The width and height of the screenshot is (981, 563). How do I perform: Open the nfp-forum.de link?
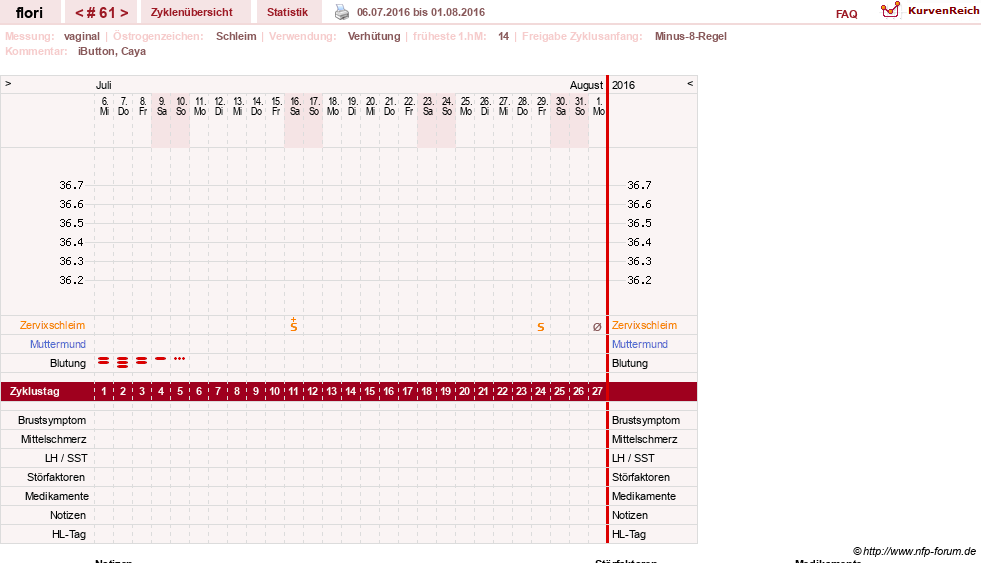pyautogui.click(x=914, y=551)
